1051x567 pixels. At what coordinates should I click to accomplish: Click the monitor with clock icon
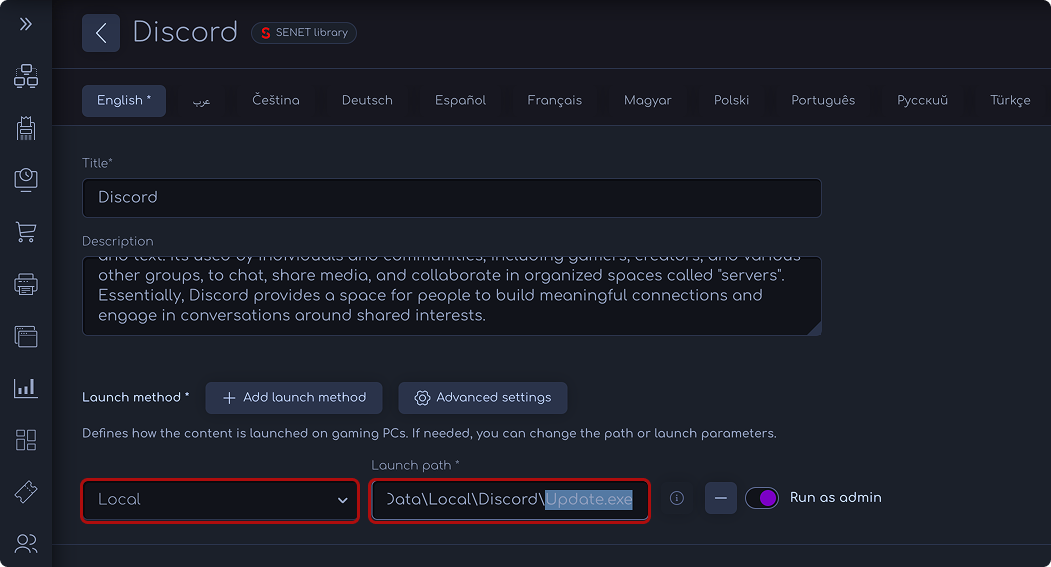point(26,180)
